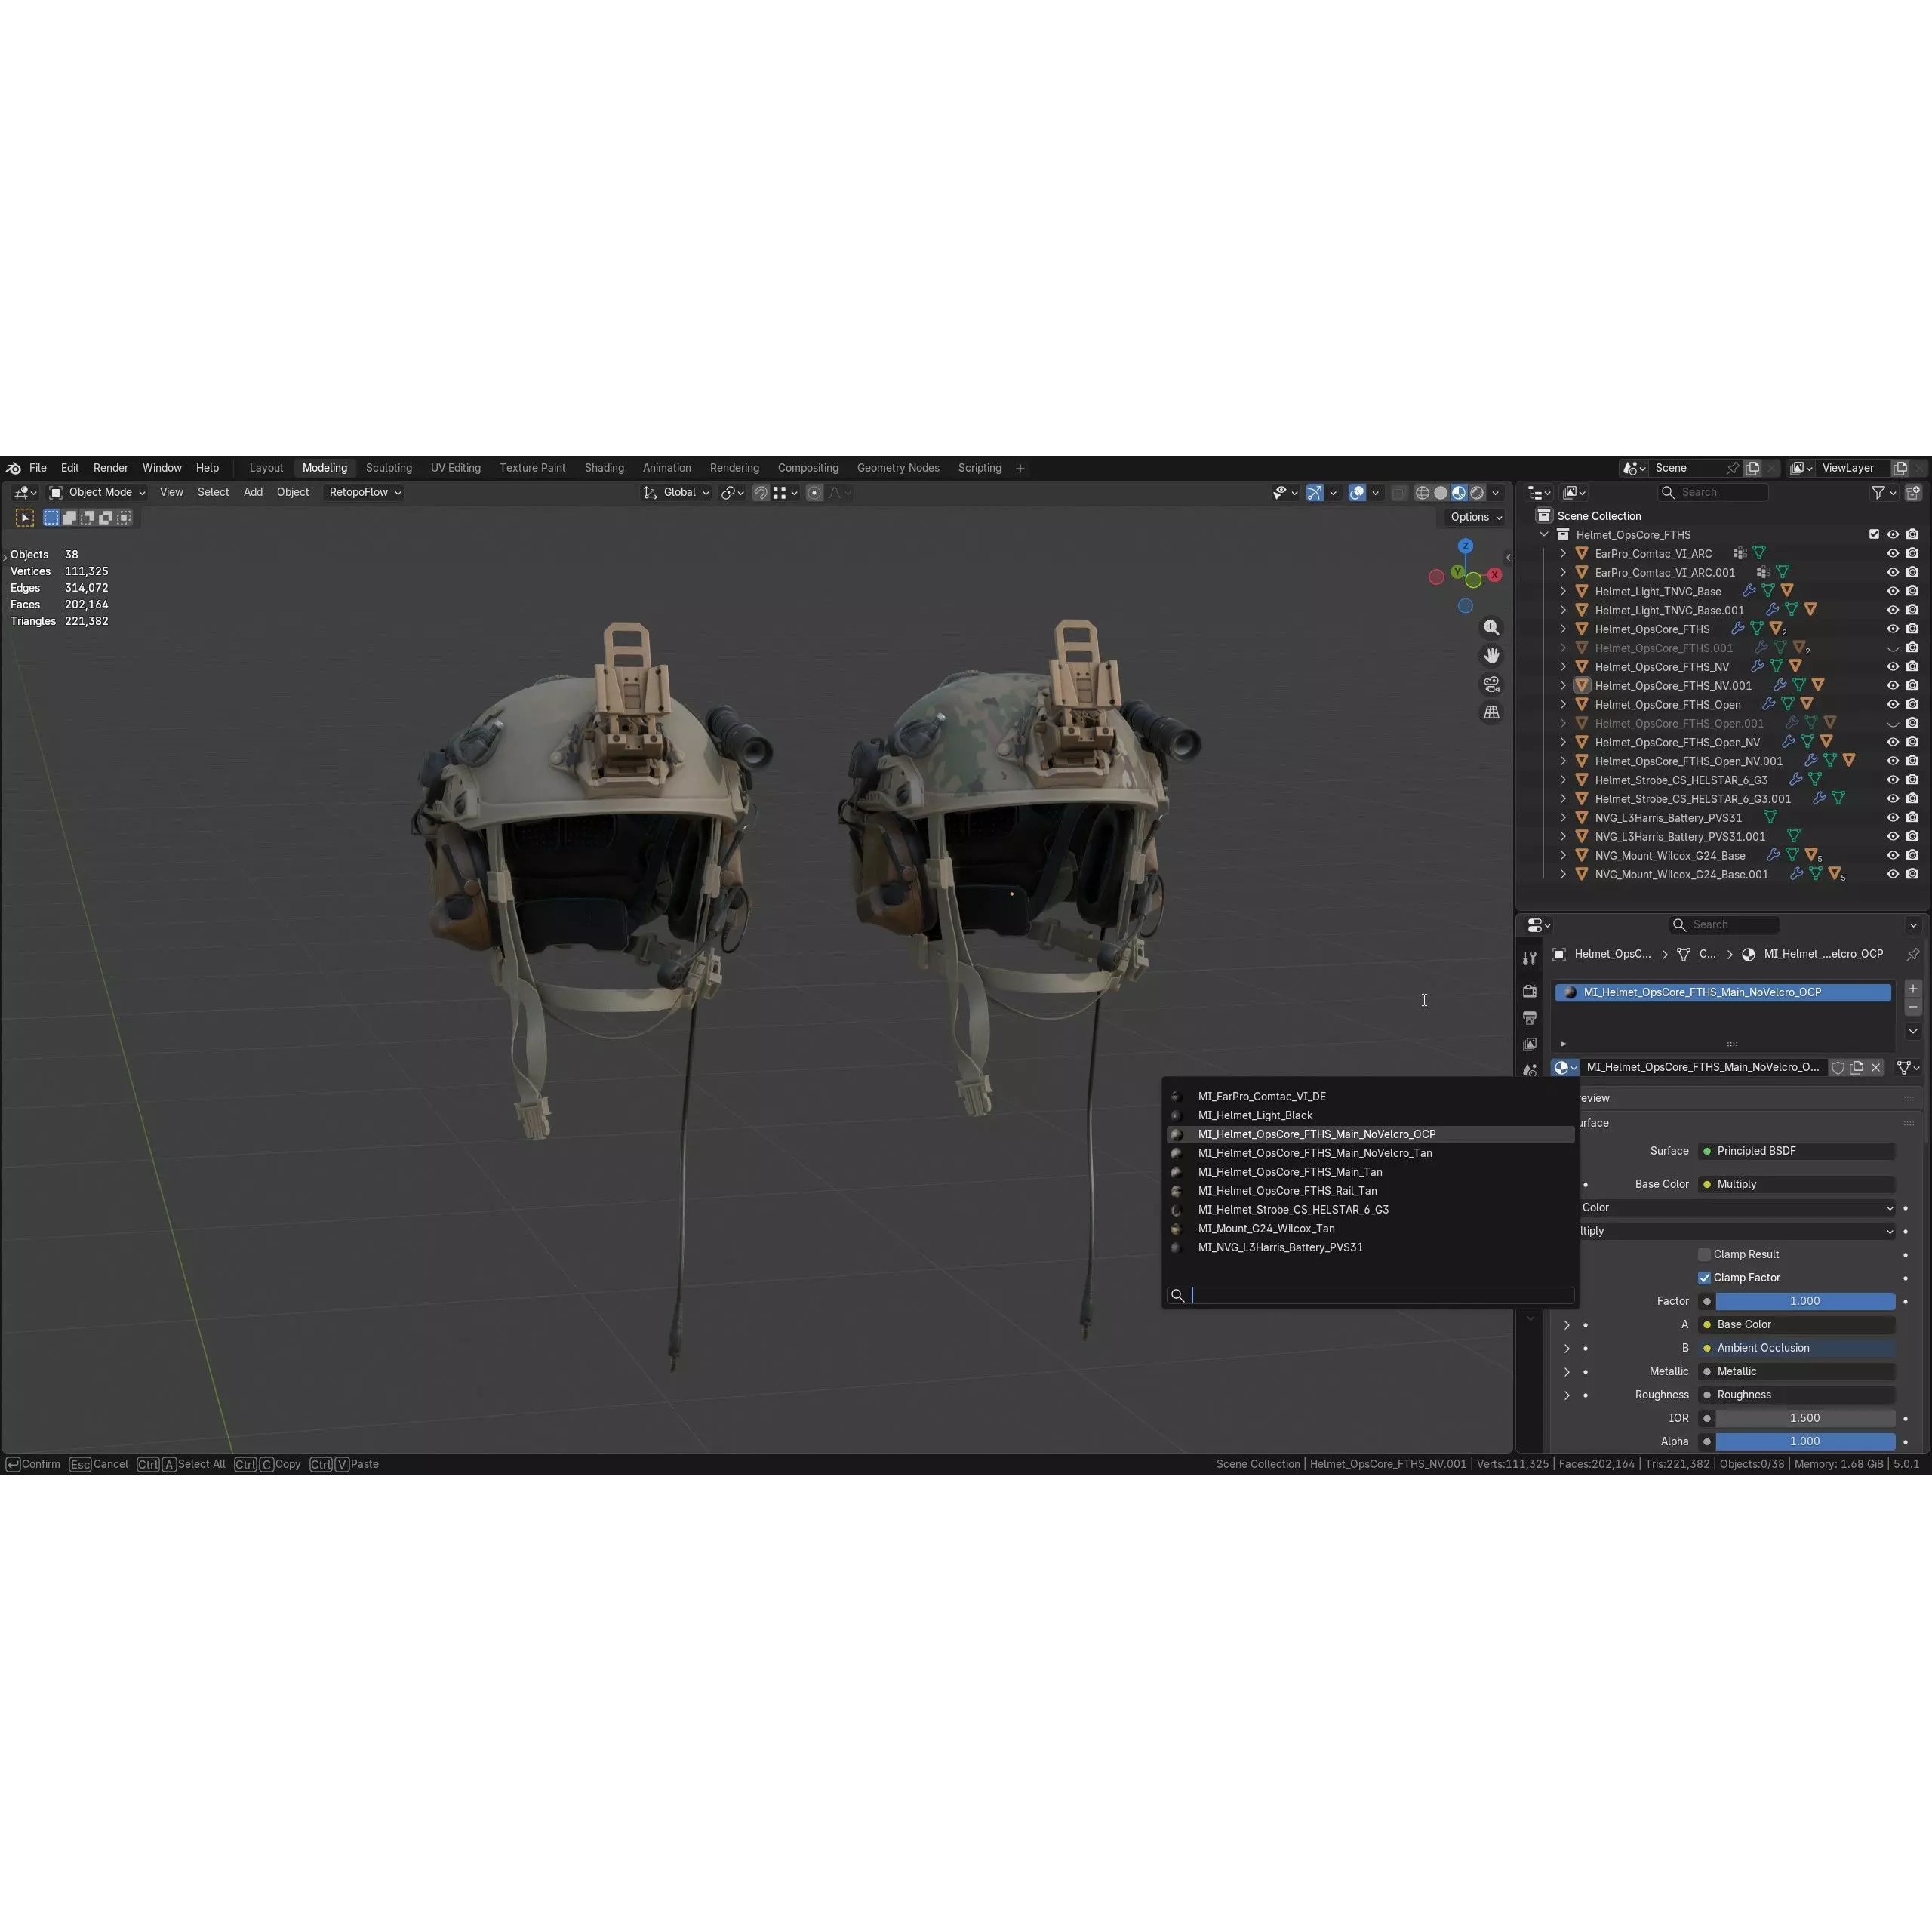Click the New Material copy icon next to material name
The width and height of the screenshot is (1932, 1932).
1856,1067
